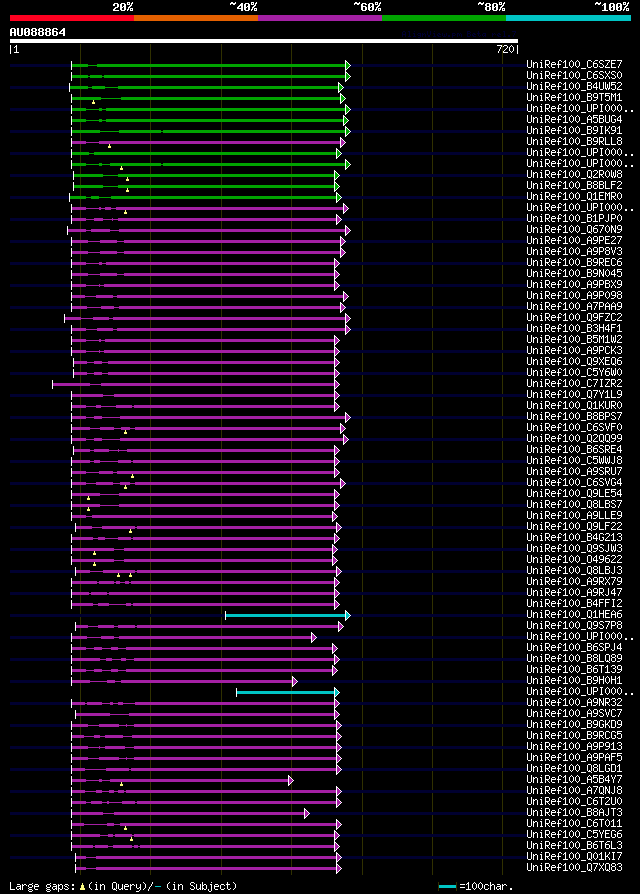Select the UniRef100_C5YEG6 label
640x894 pixels.
(x=574, y=835)
